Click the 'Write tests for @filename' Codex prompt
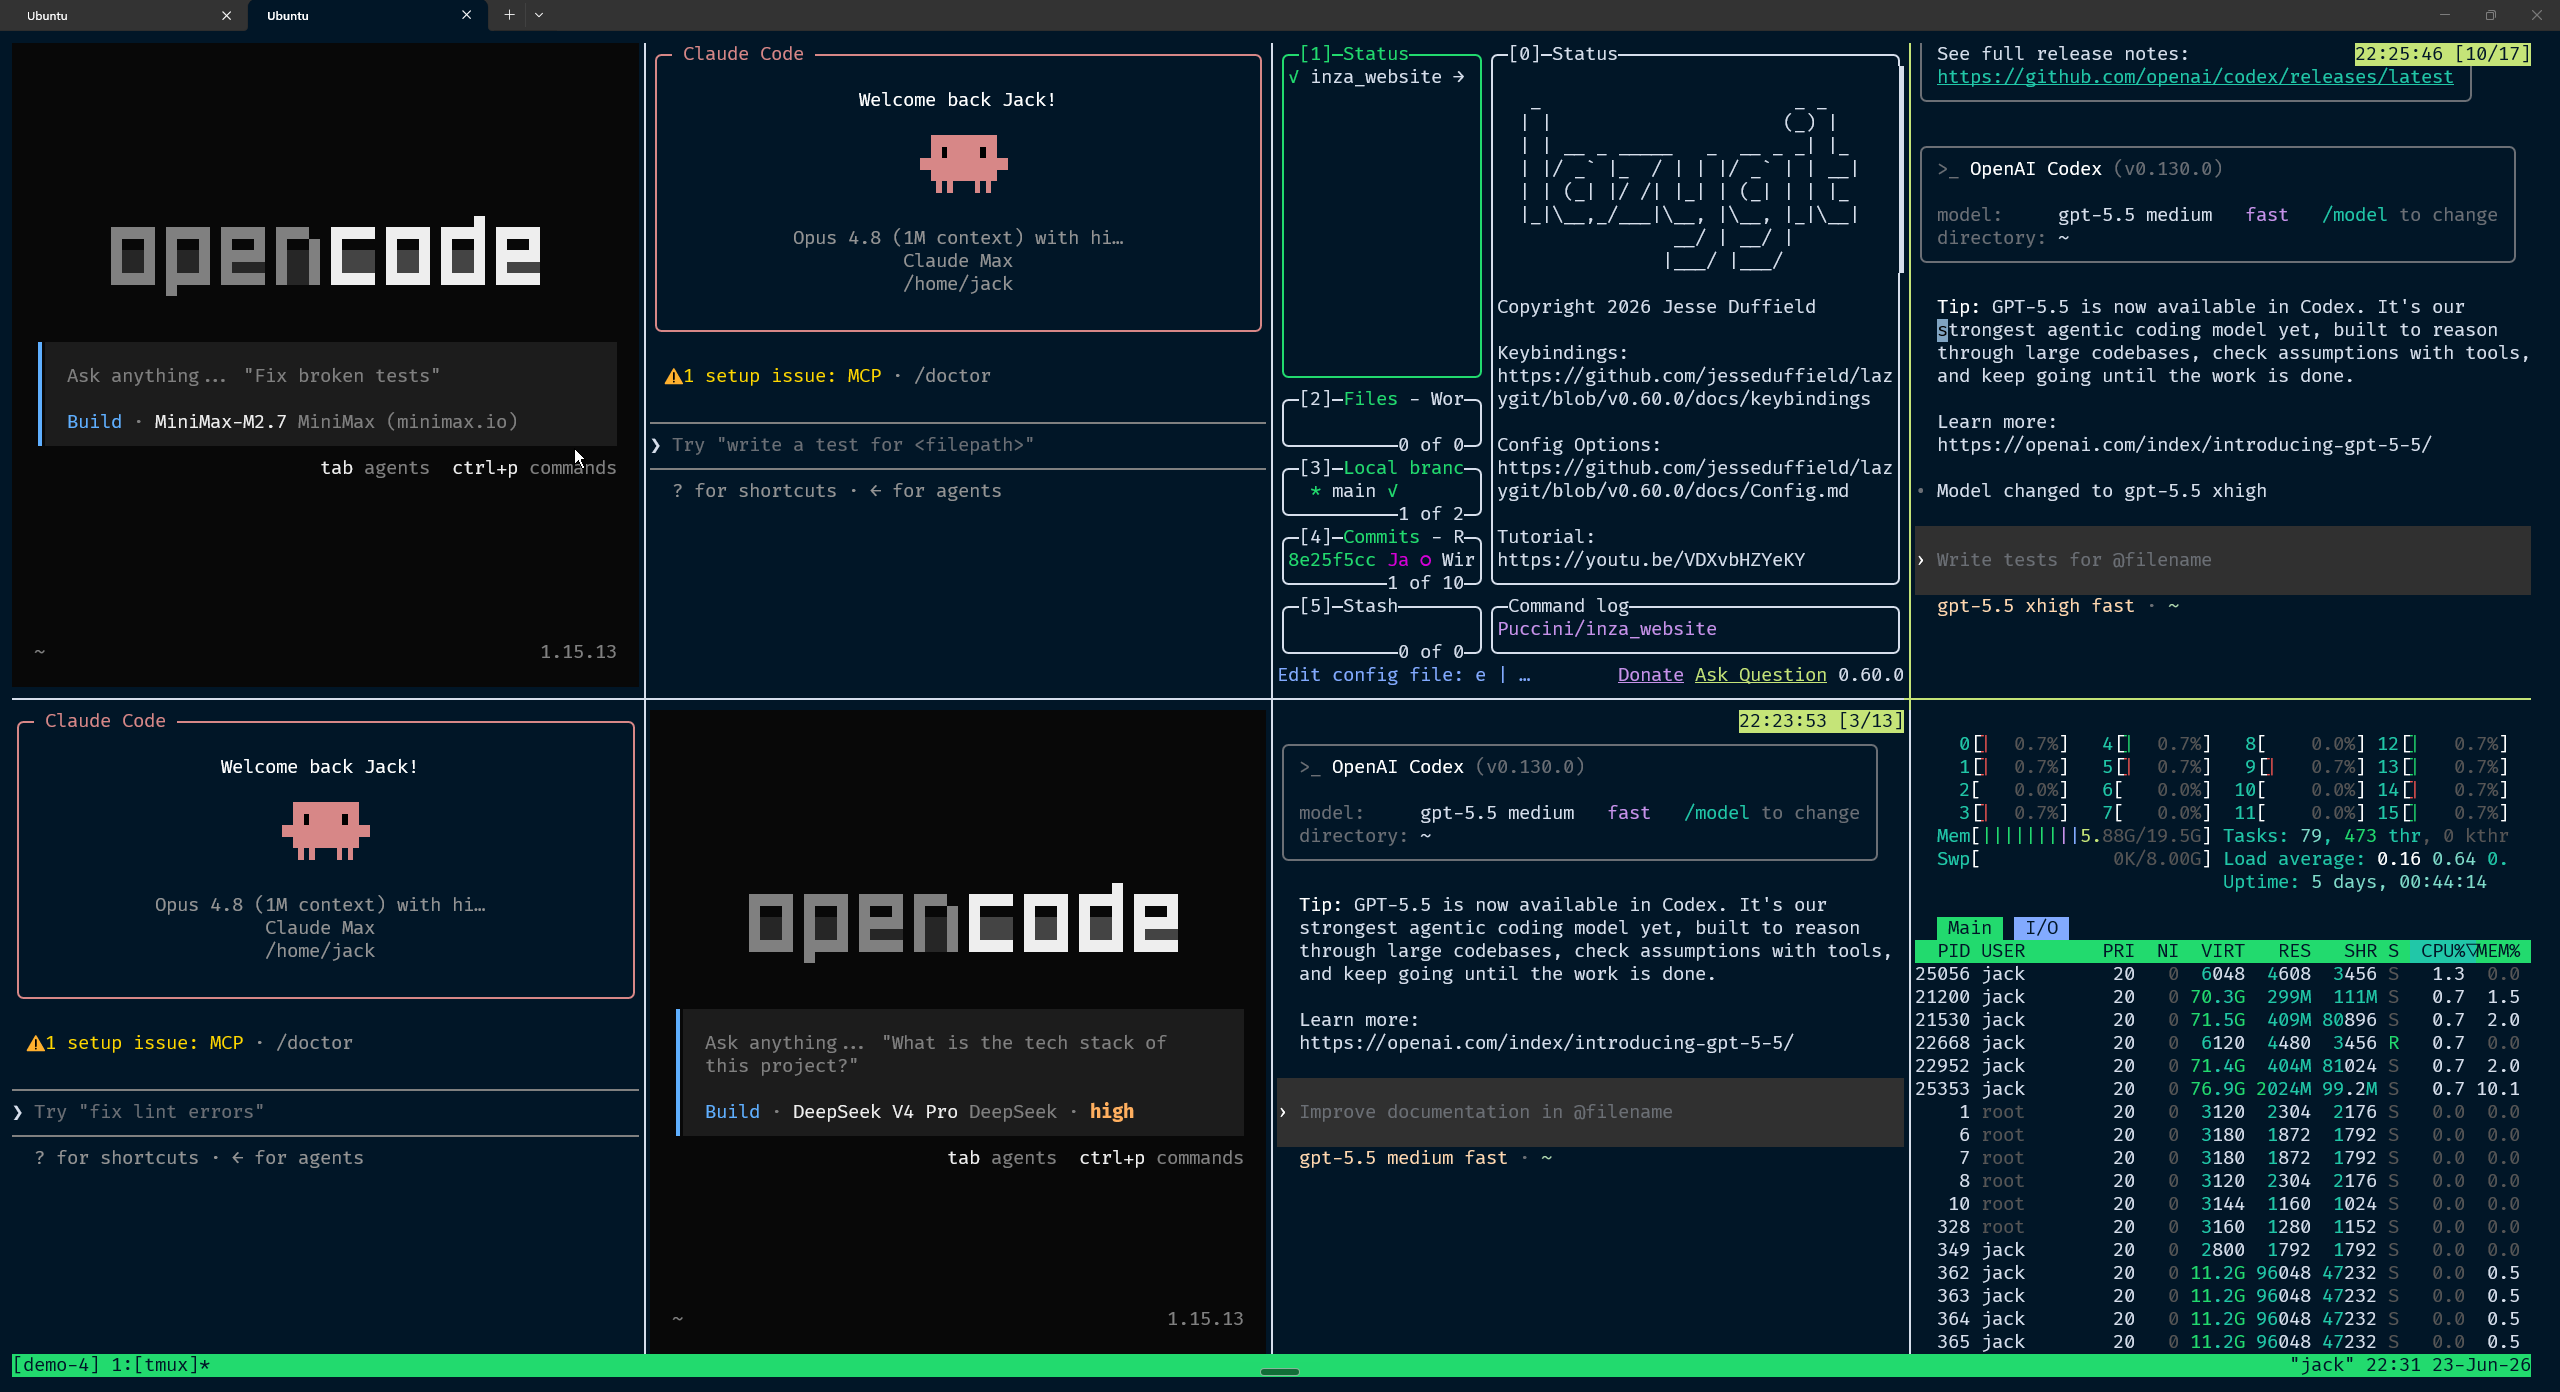The height and width of the screenshot is (1392, 2560). pos(2222,560)
